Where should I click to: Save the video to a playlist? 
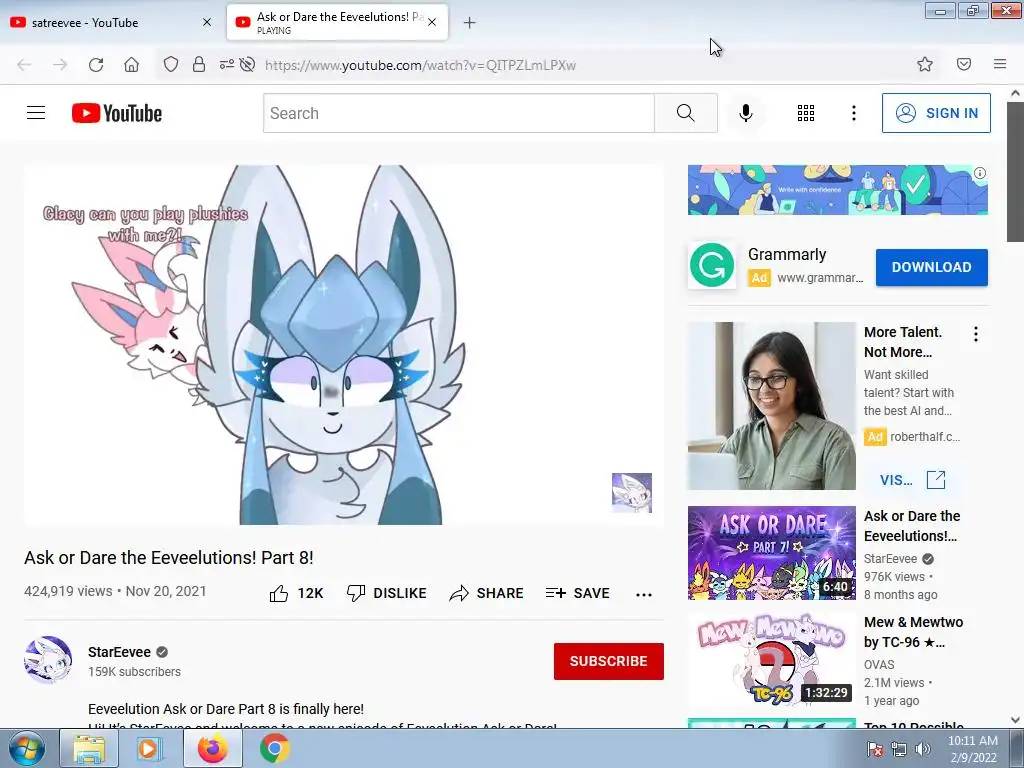pos(577,593)
